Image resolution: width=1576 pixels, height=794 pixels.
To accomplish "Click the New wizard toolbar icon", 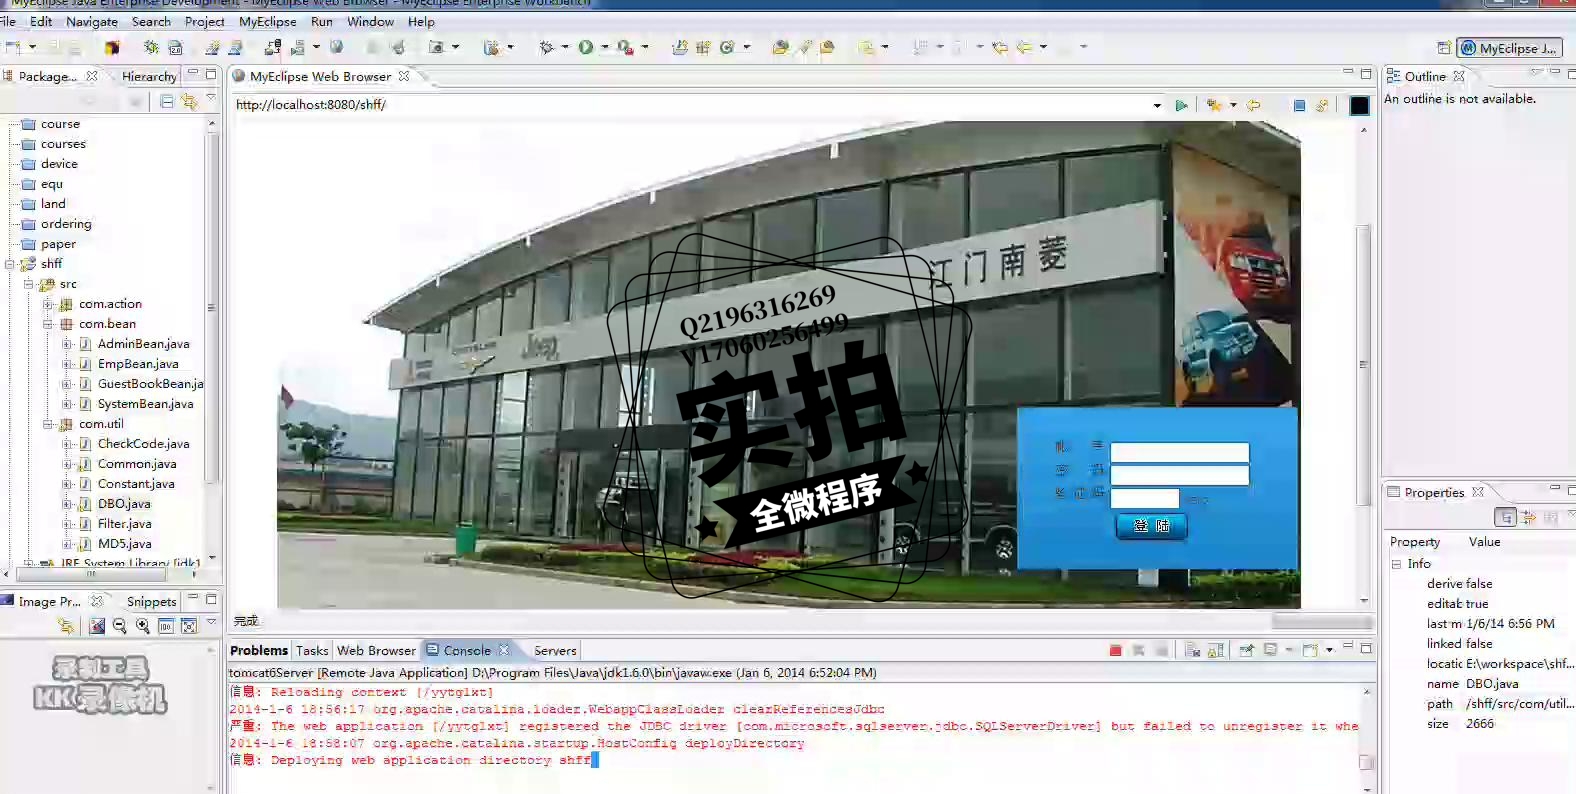I will (13, 47).
